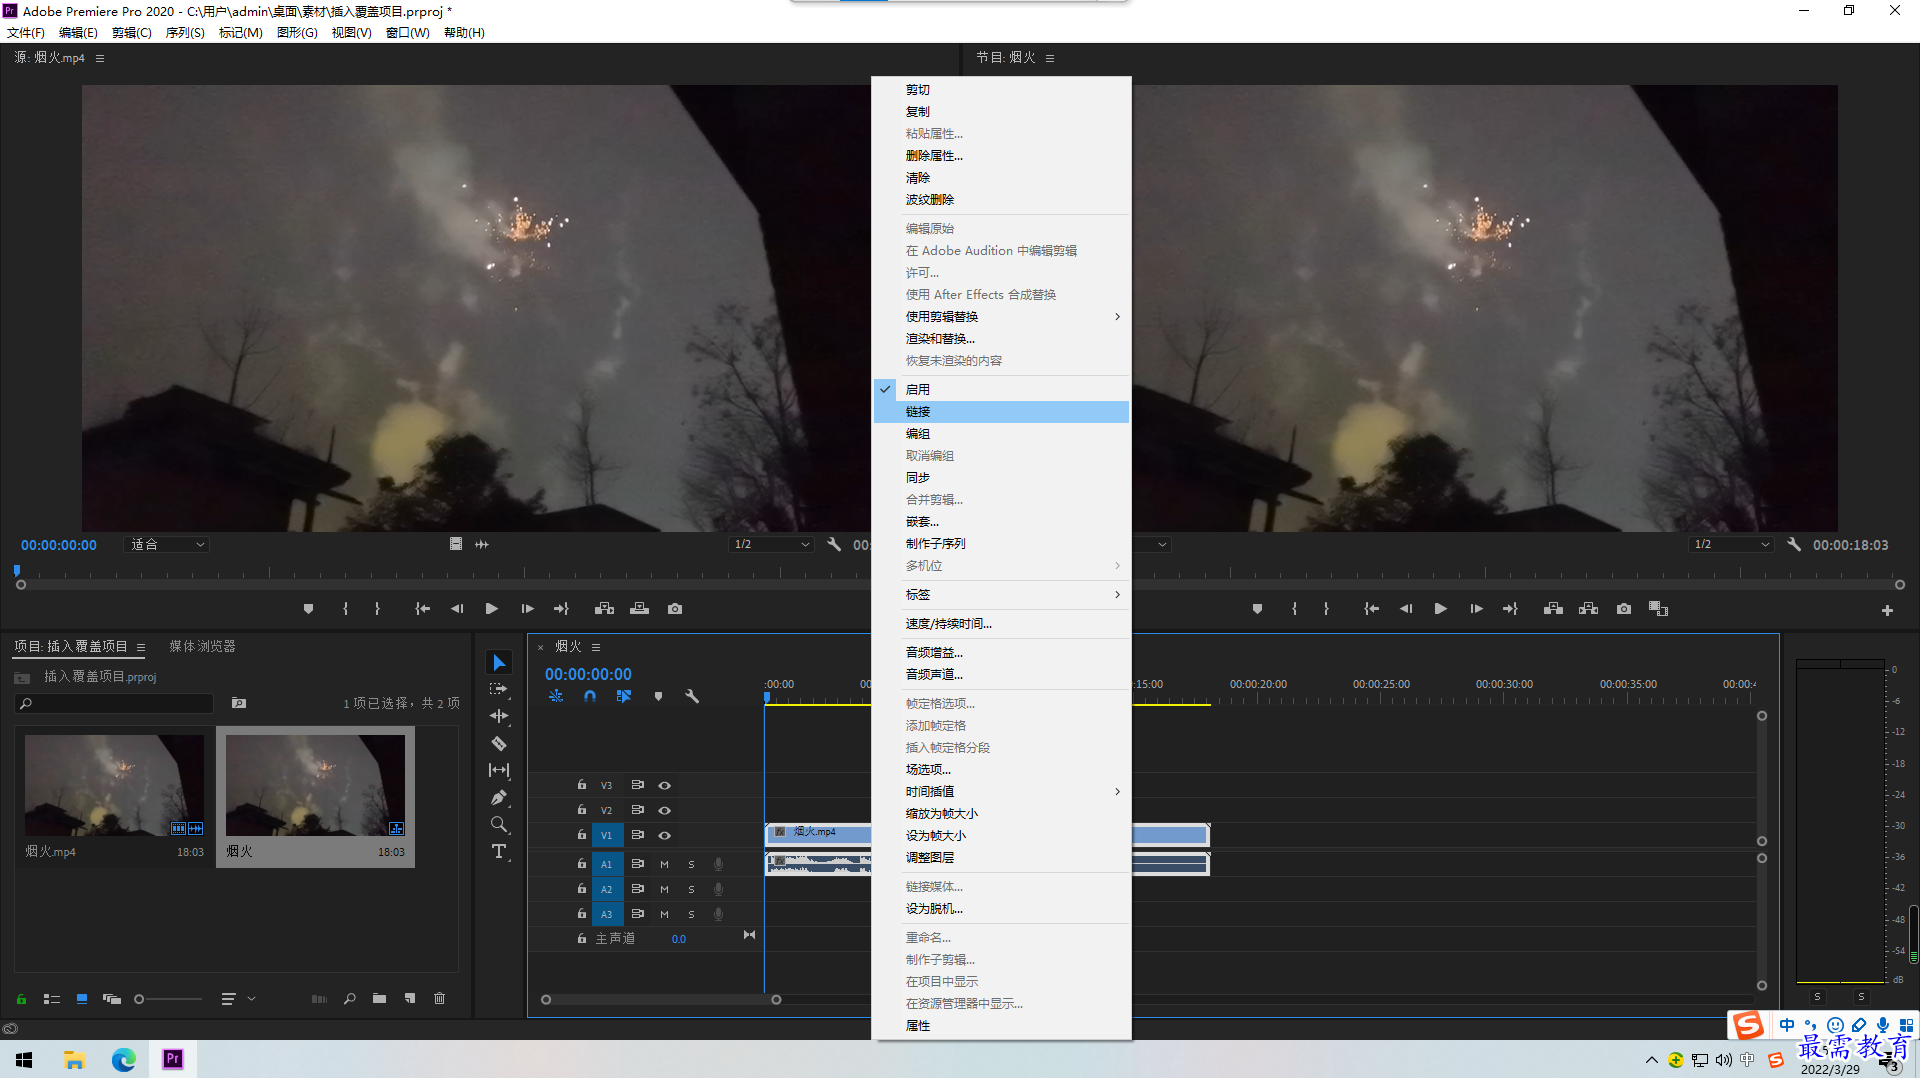
Task: Toggle Snap in timeline
Action: tap(590, 696)
